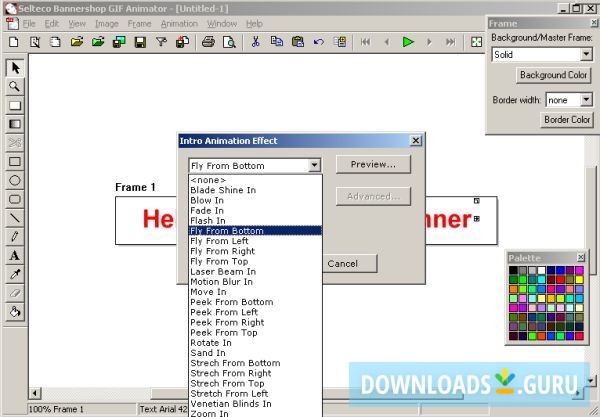Select the eraser tool
The height and width of the screenshot is (417, 600).
[15, 293]
